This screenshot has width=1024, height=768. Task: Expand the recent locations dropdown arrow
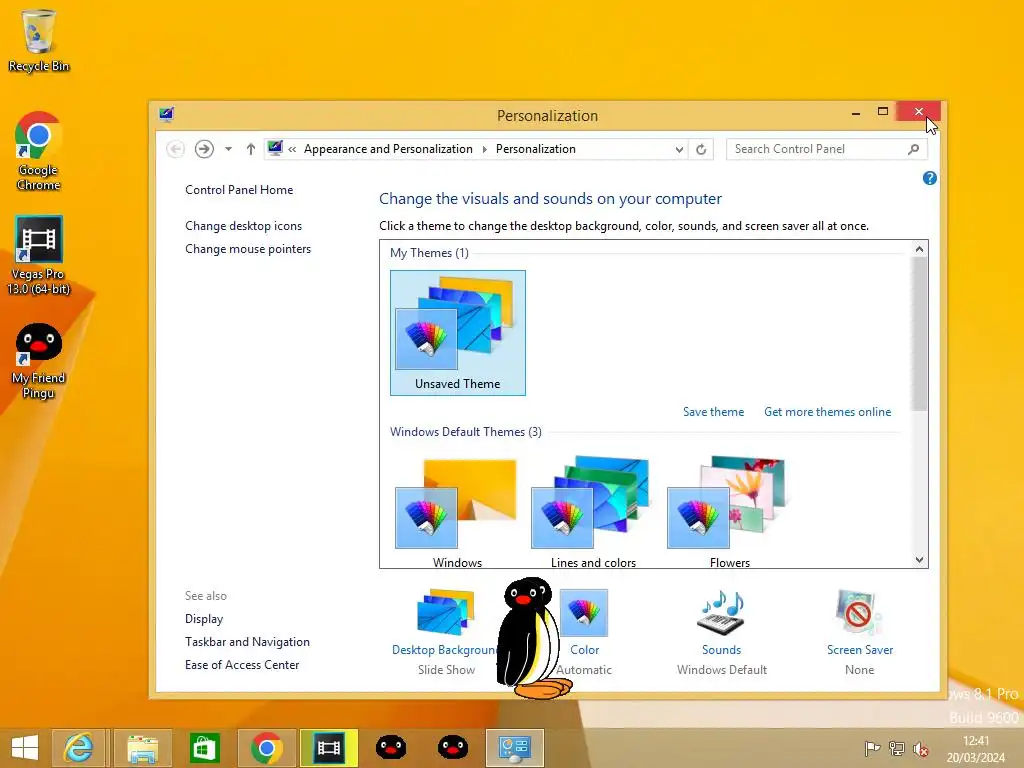tap(228, 150)
